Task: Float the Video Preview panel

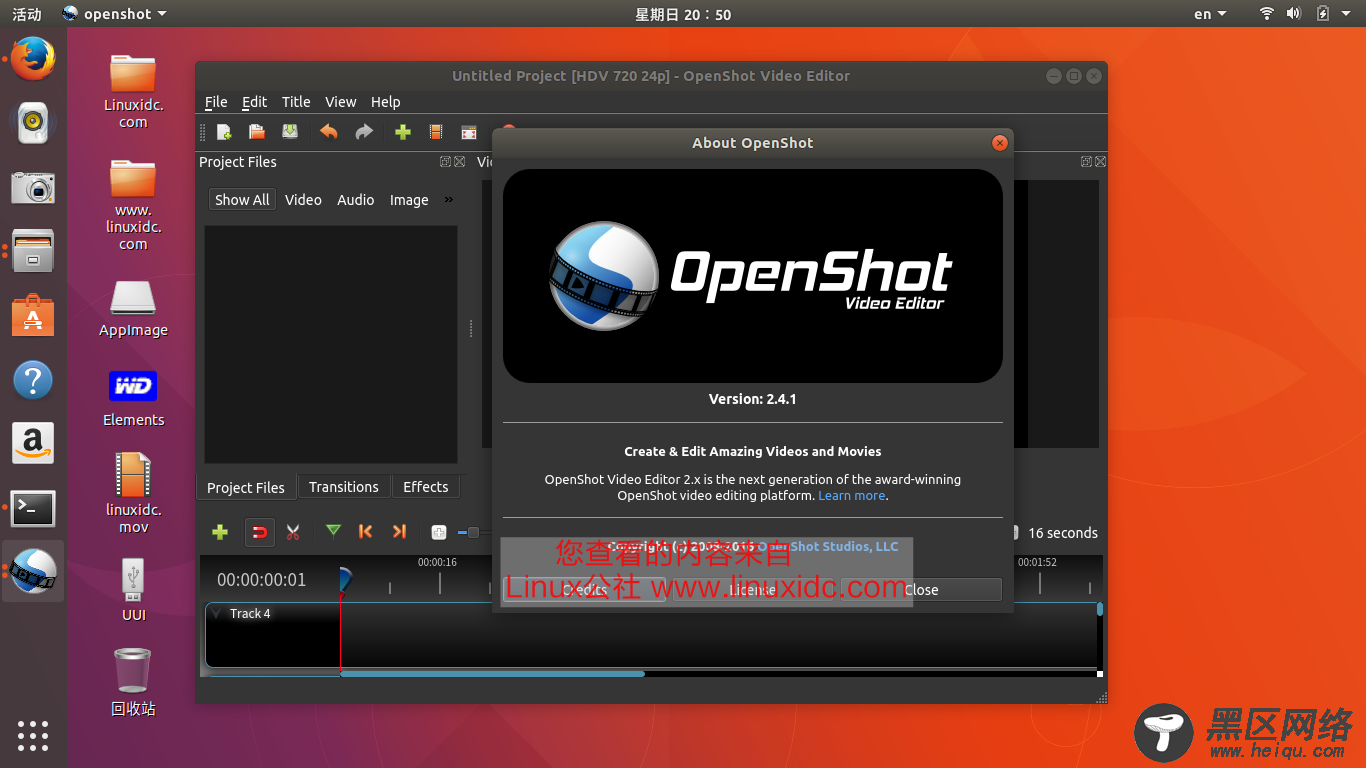Action: [x=1086, y=162]
